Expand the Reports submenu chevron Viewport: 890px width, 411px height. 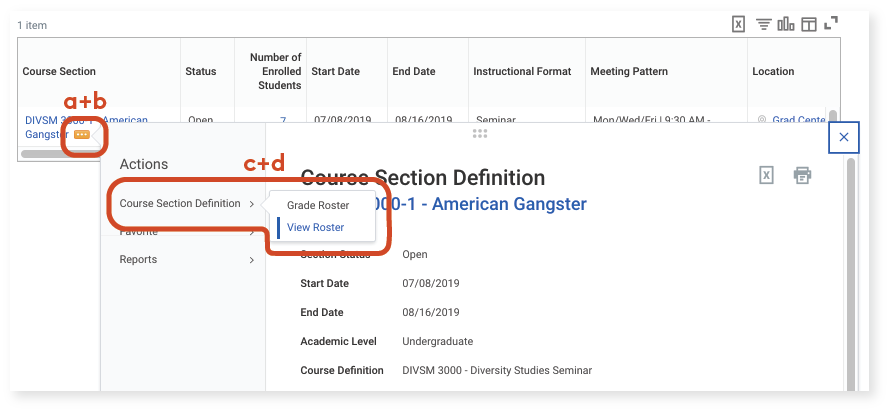(x=251, y=260)
